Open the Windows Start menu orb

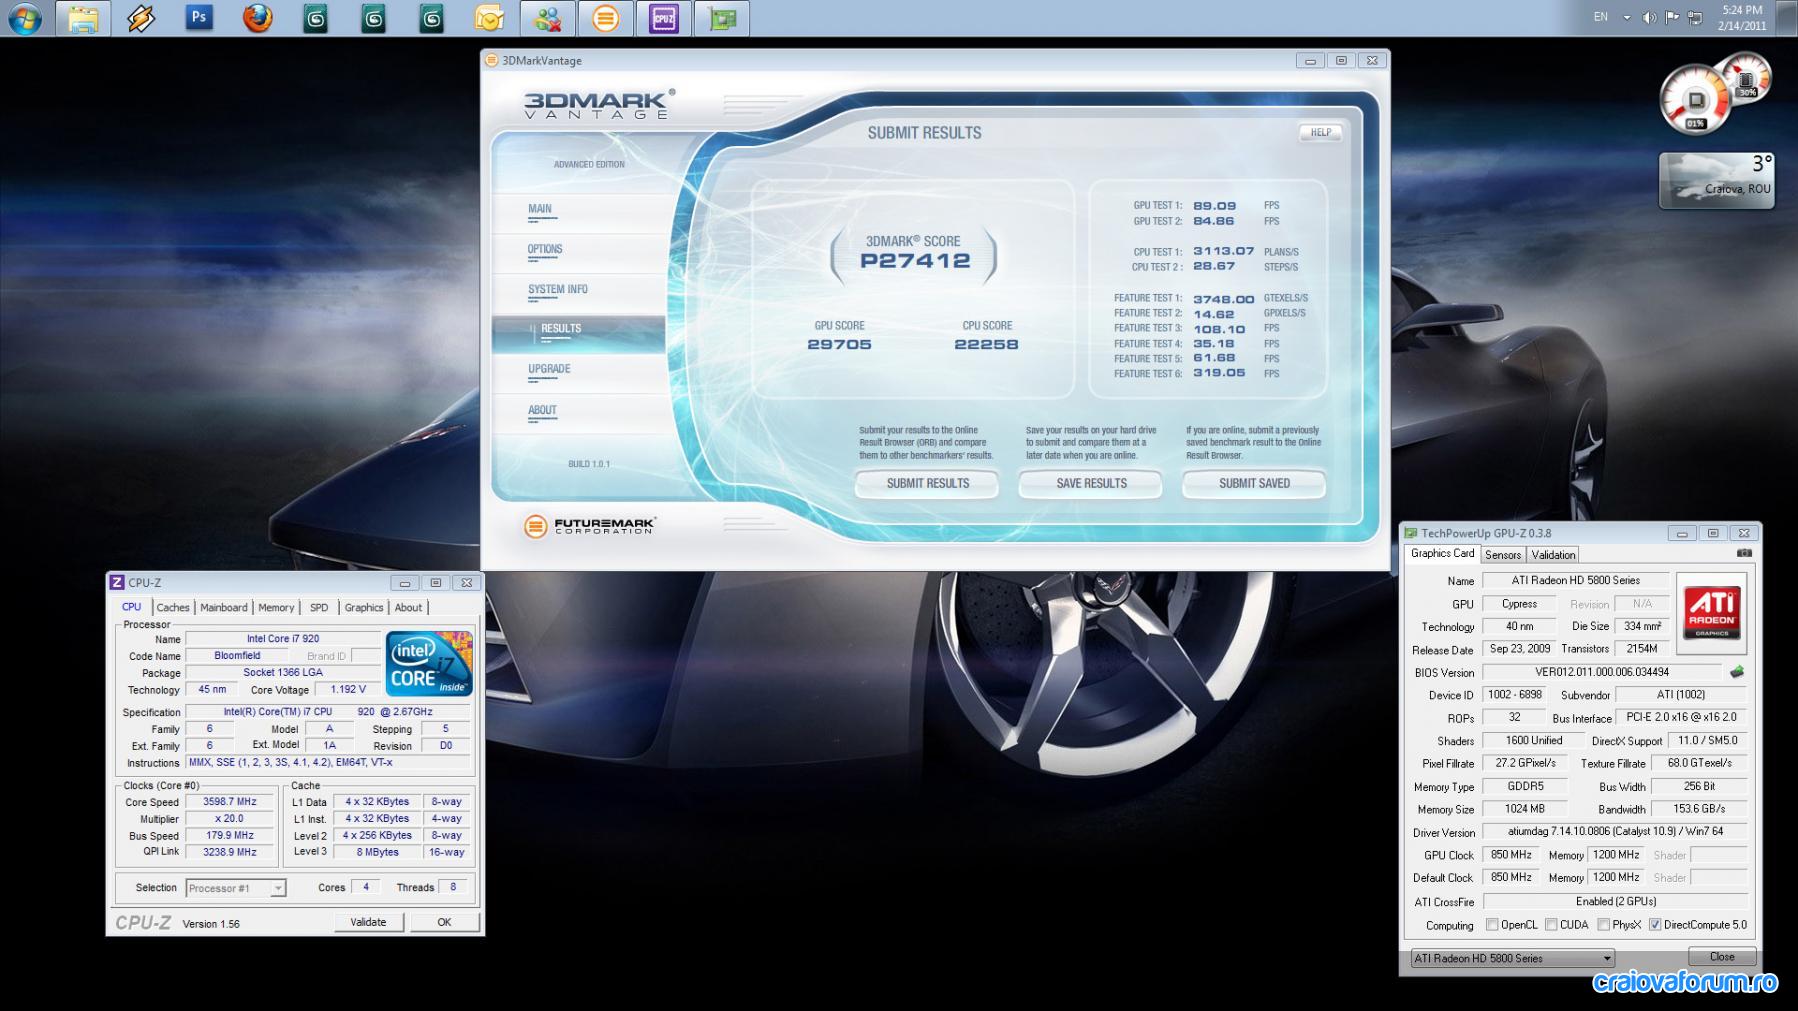click(x=25, y=19)
